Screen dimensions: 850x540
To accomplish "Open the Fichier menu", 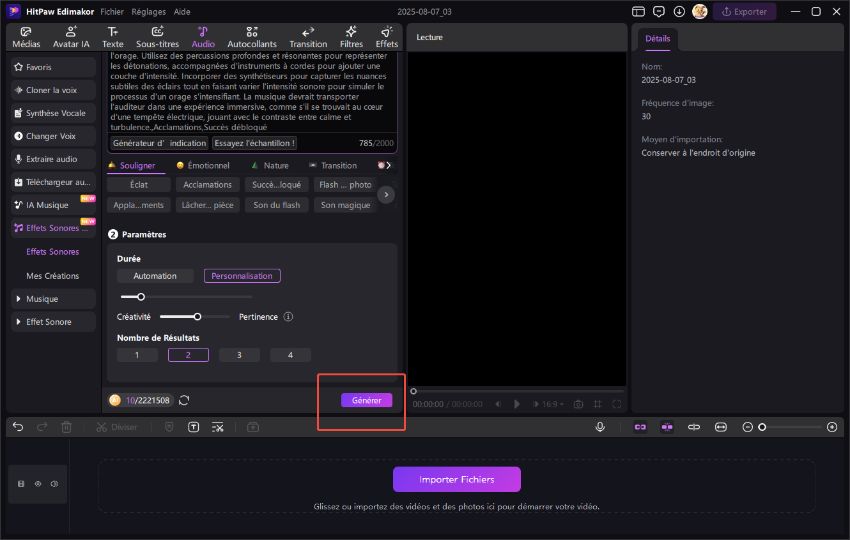I will [112, 11].
